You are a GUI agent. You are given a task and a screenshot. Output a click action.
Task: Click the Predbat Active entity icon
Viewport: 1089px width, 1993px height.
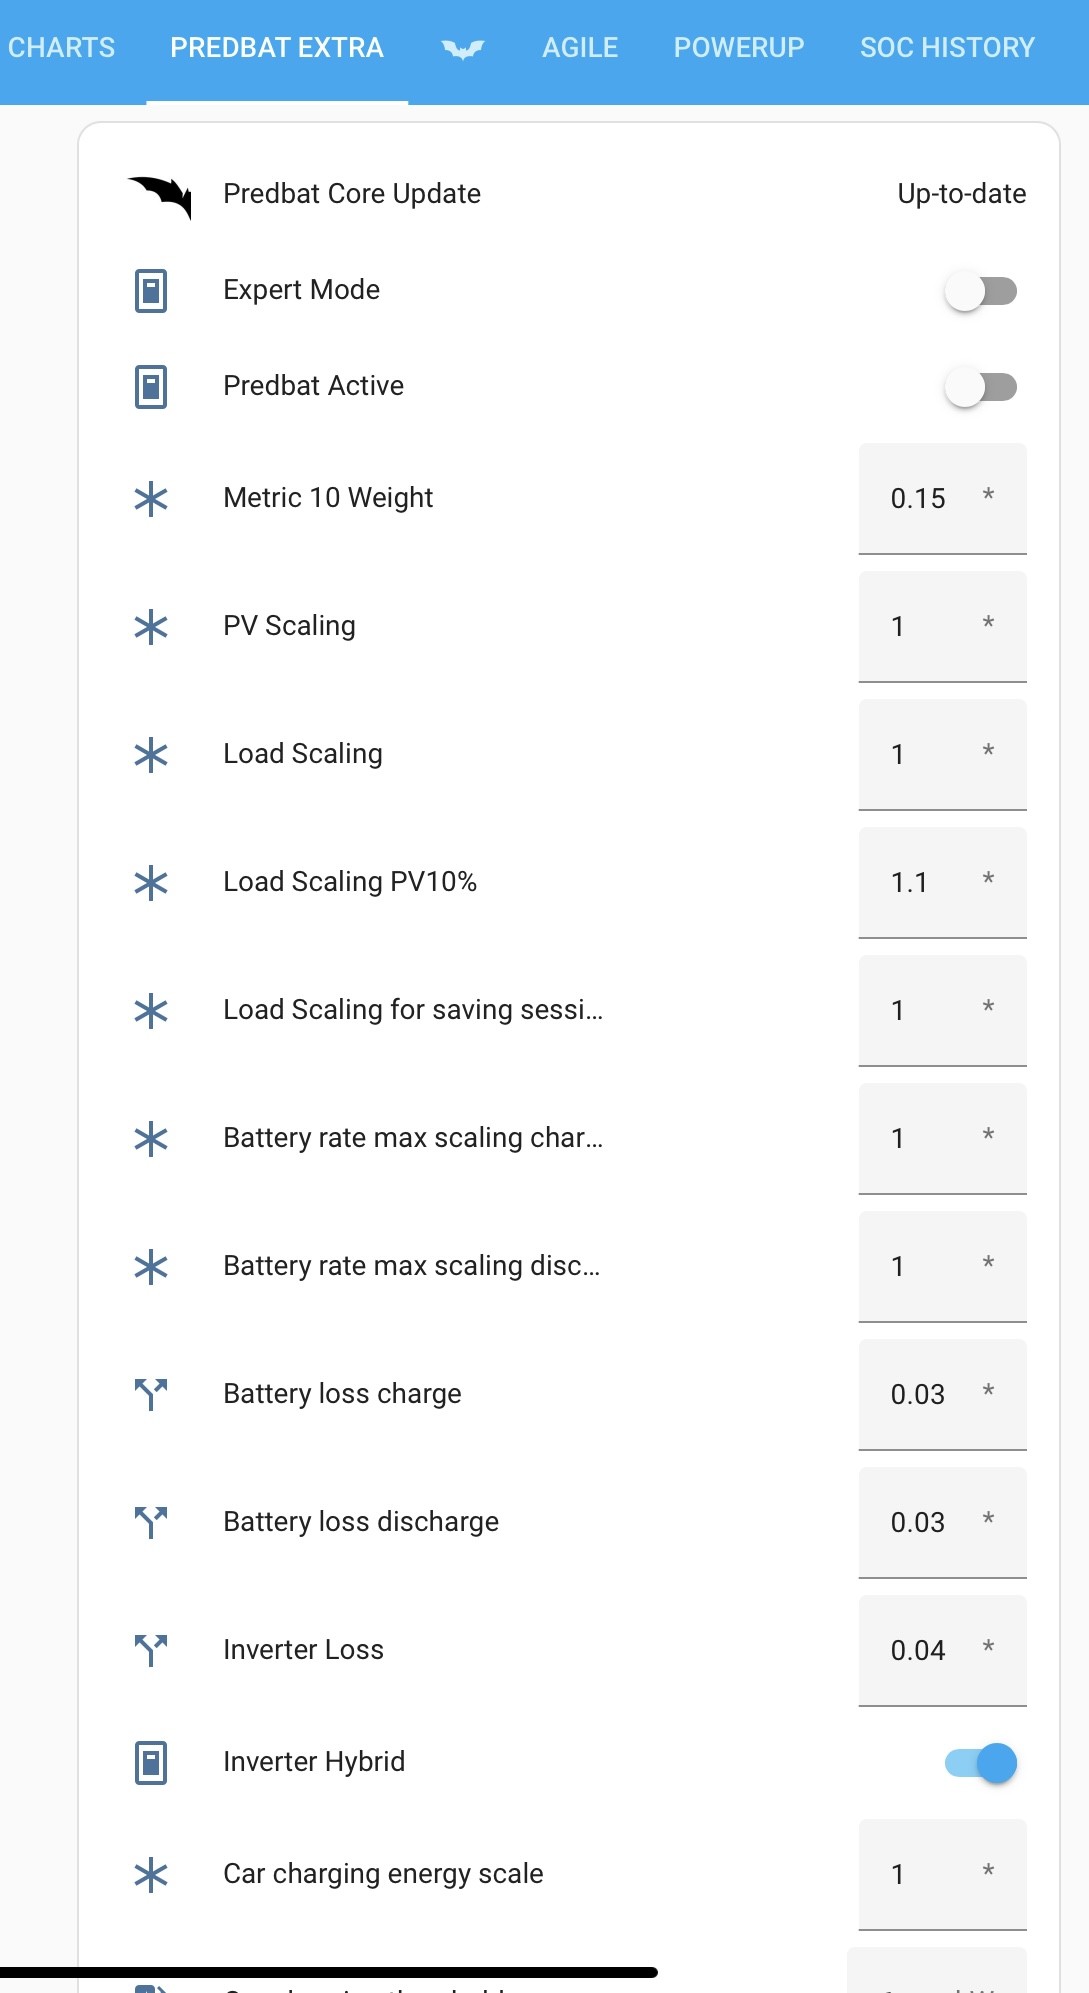pos(151,387)
